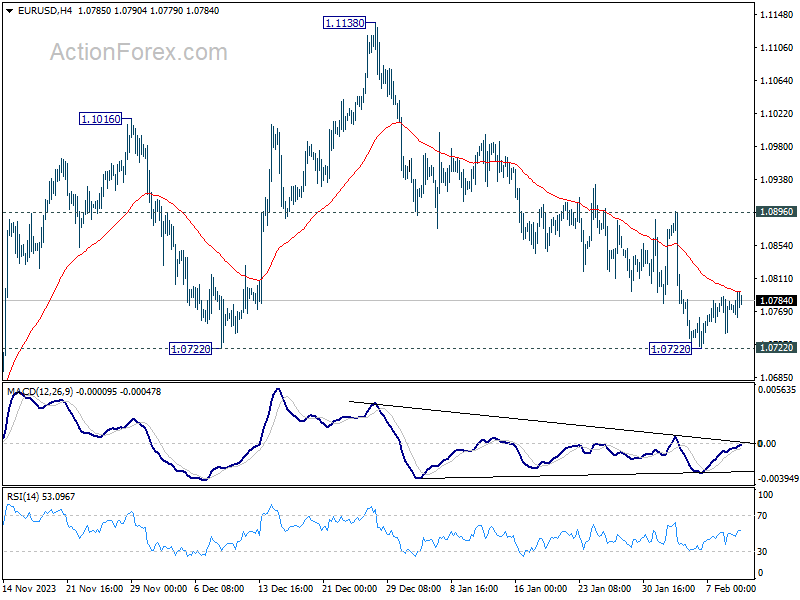Click the 1.08110 price axis value
Image resolution: width=800 pixels, height=600 pixels.
pos(777,279)
